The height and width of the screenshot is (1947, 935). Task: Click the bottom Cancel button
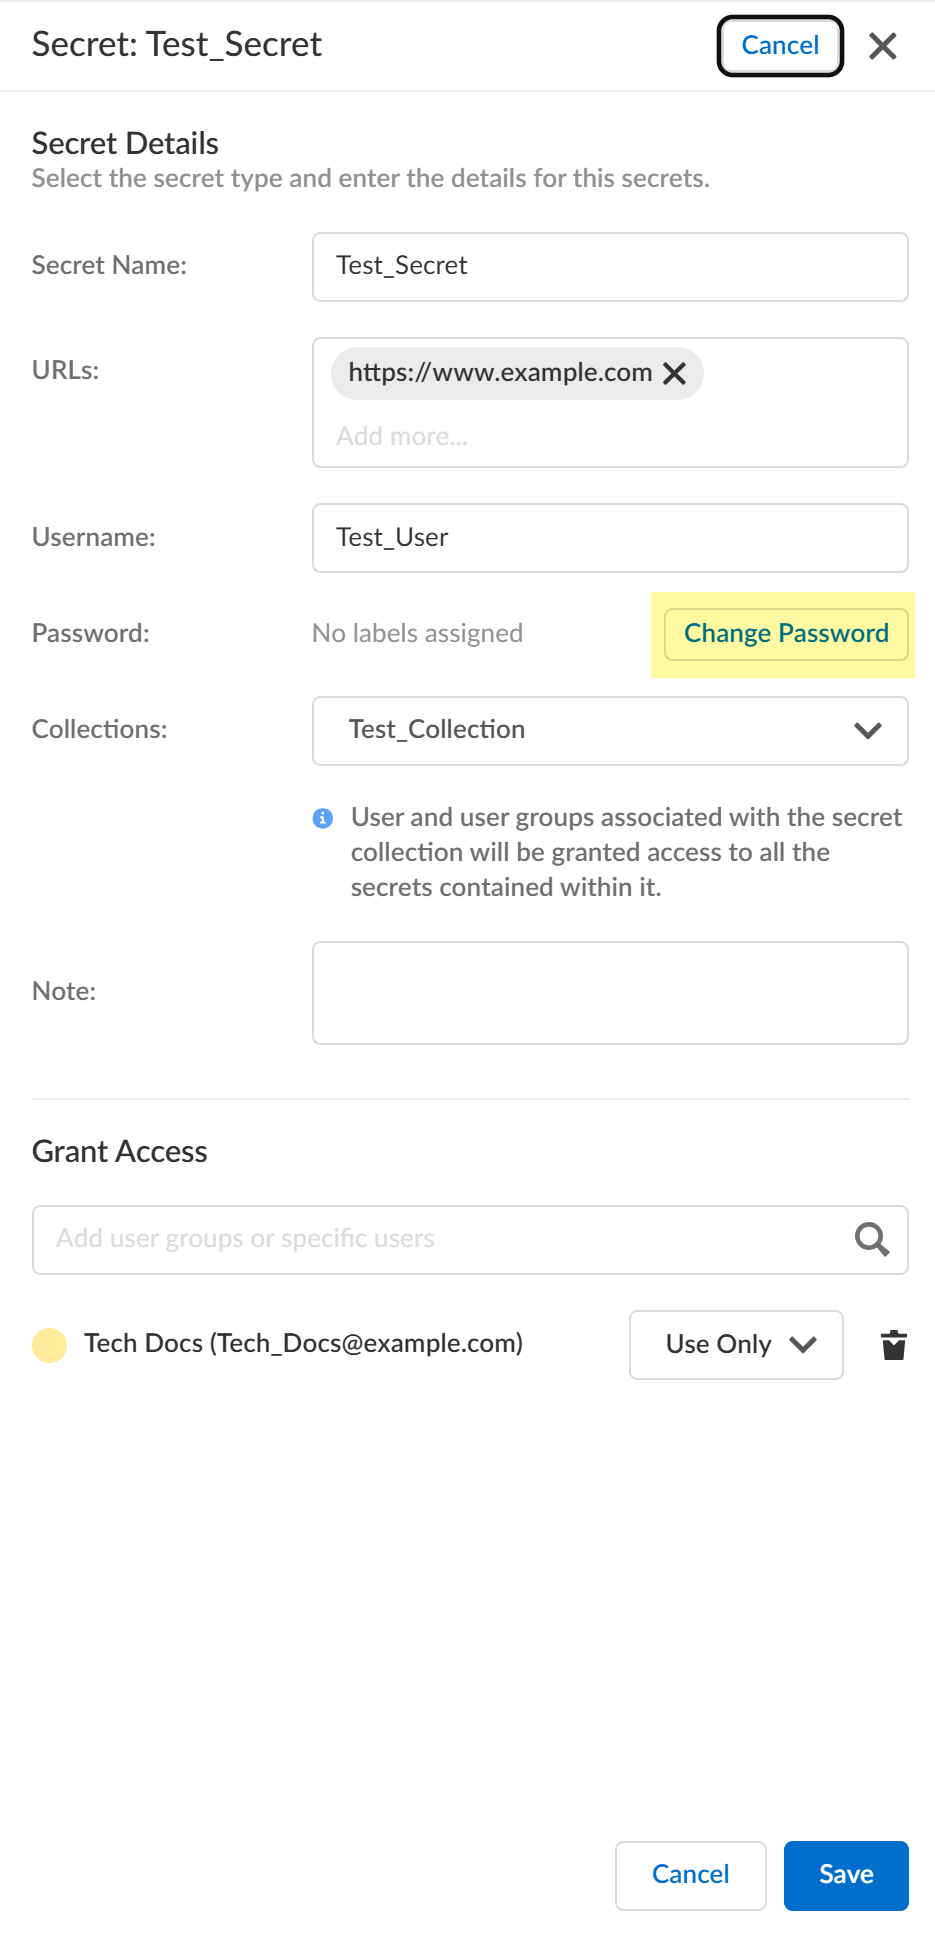690,1875
